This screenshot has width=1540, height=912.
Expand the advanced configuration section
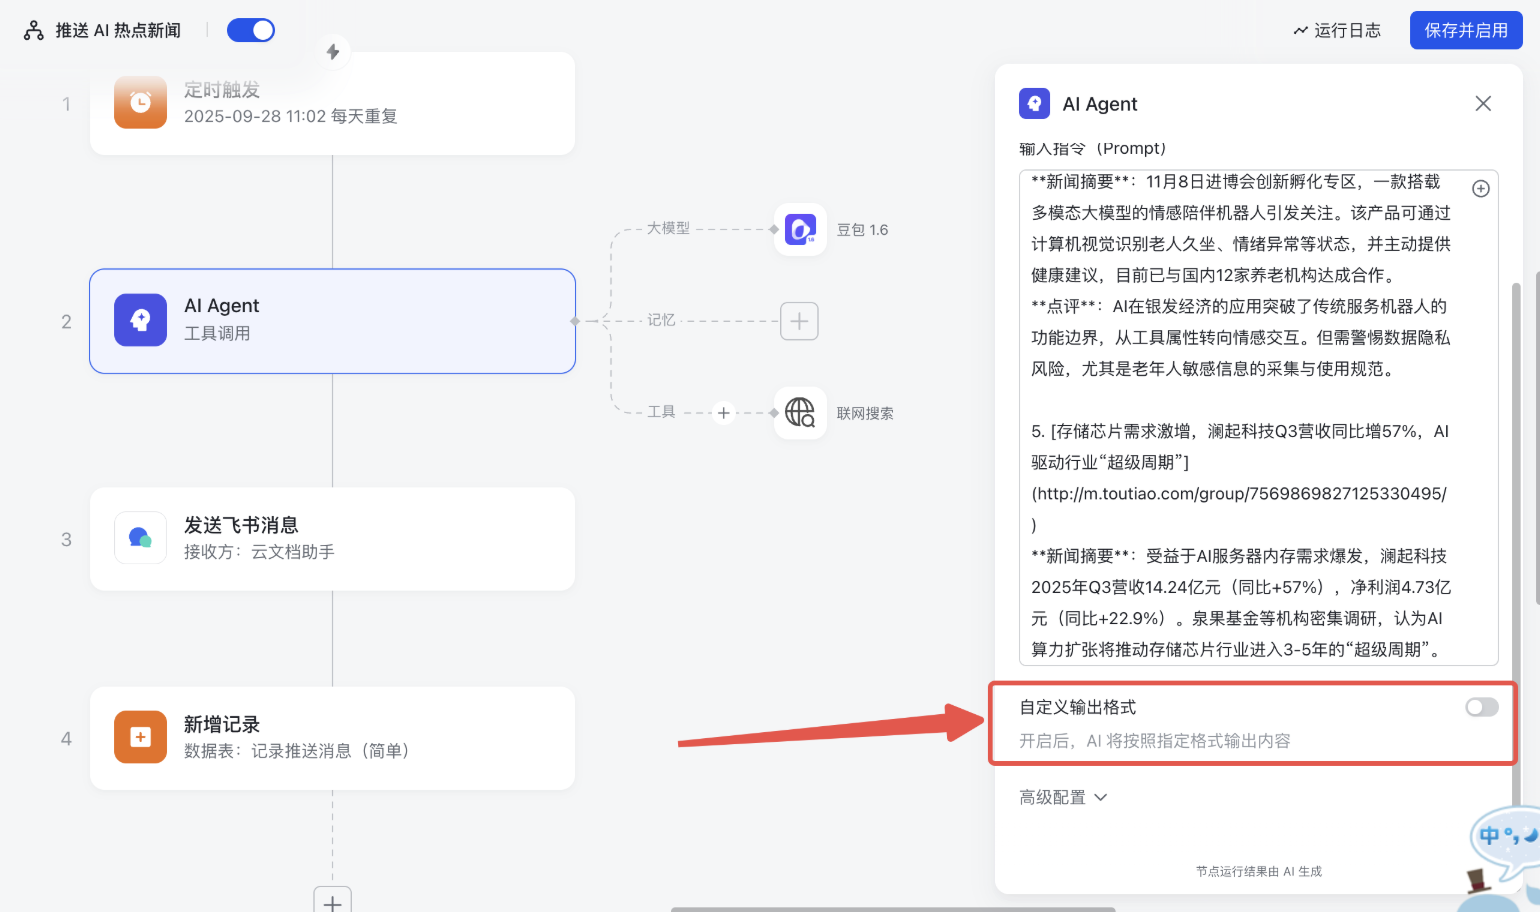(1063, 797)
